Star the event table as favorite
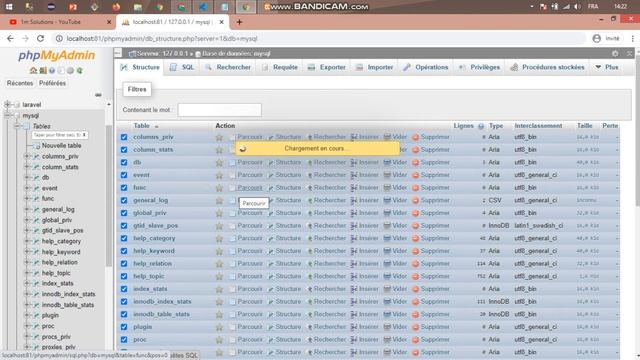The image size is (640, 360). pos(219,176)
